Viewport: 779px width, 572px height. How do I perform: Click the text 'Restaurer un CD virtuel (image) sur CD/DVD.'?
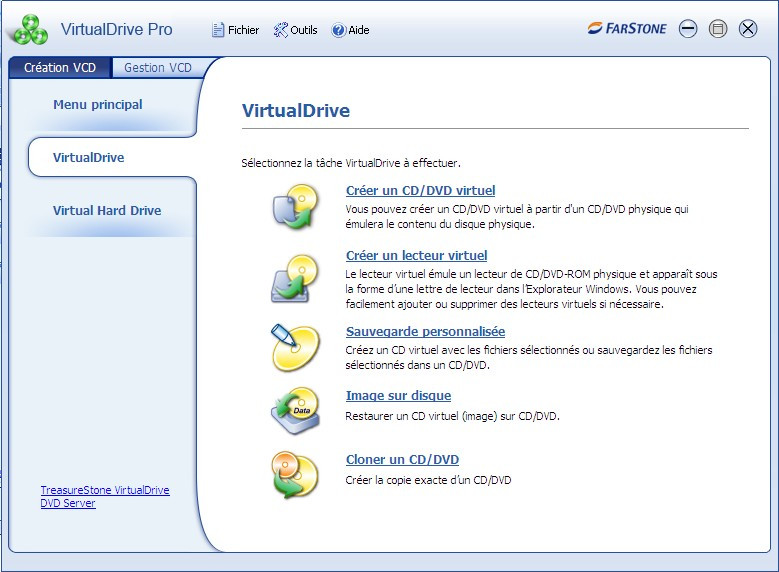coord(452,416)
